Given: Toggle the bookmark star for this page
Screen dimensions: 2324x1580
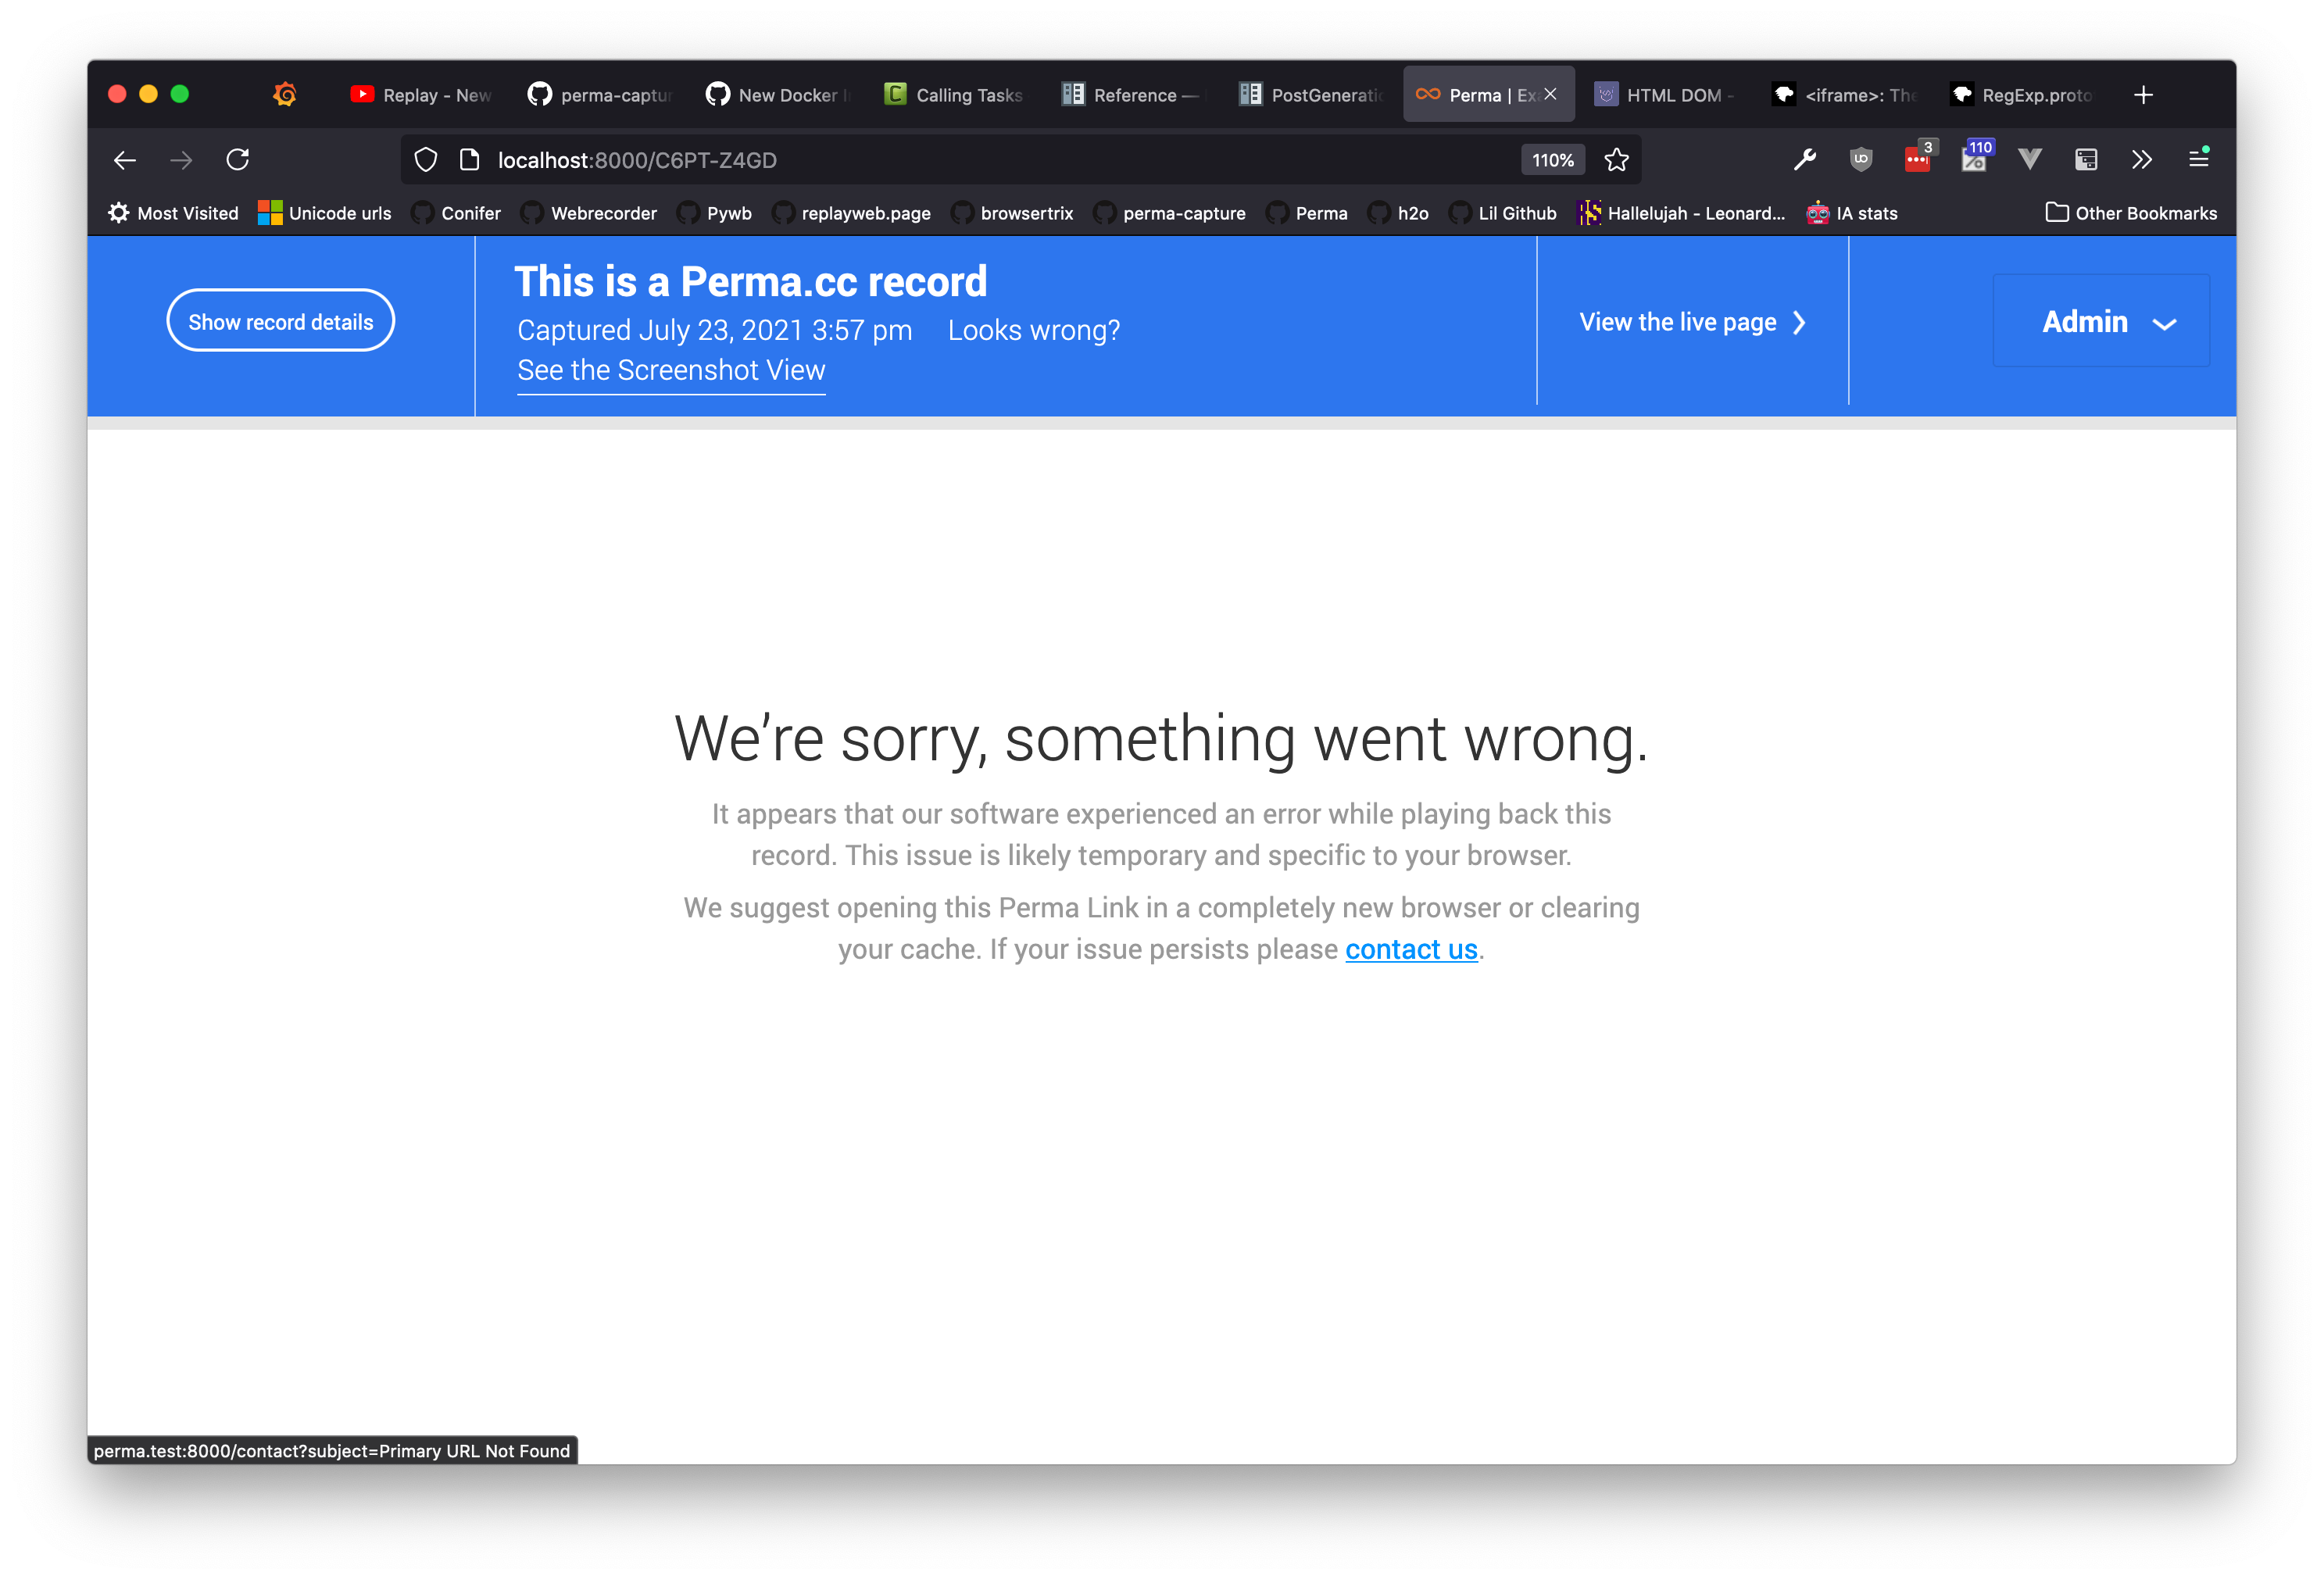Looking at the screenshot, I should pos(1615,159).
